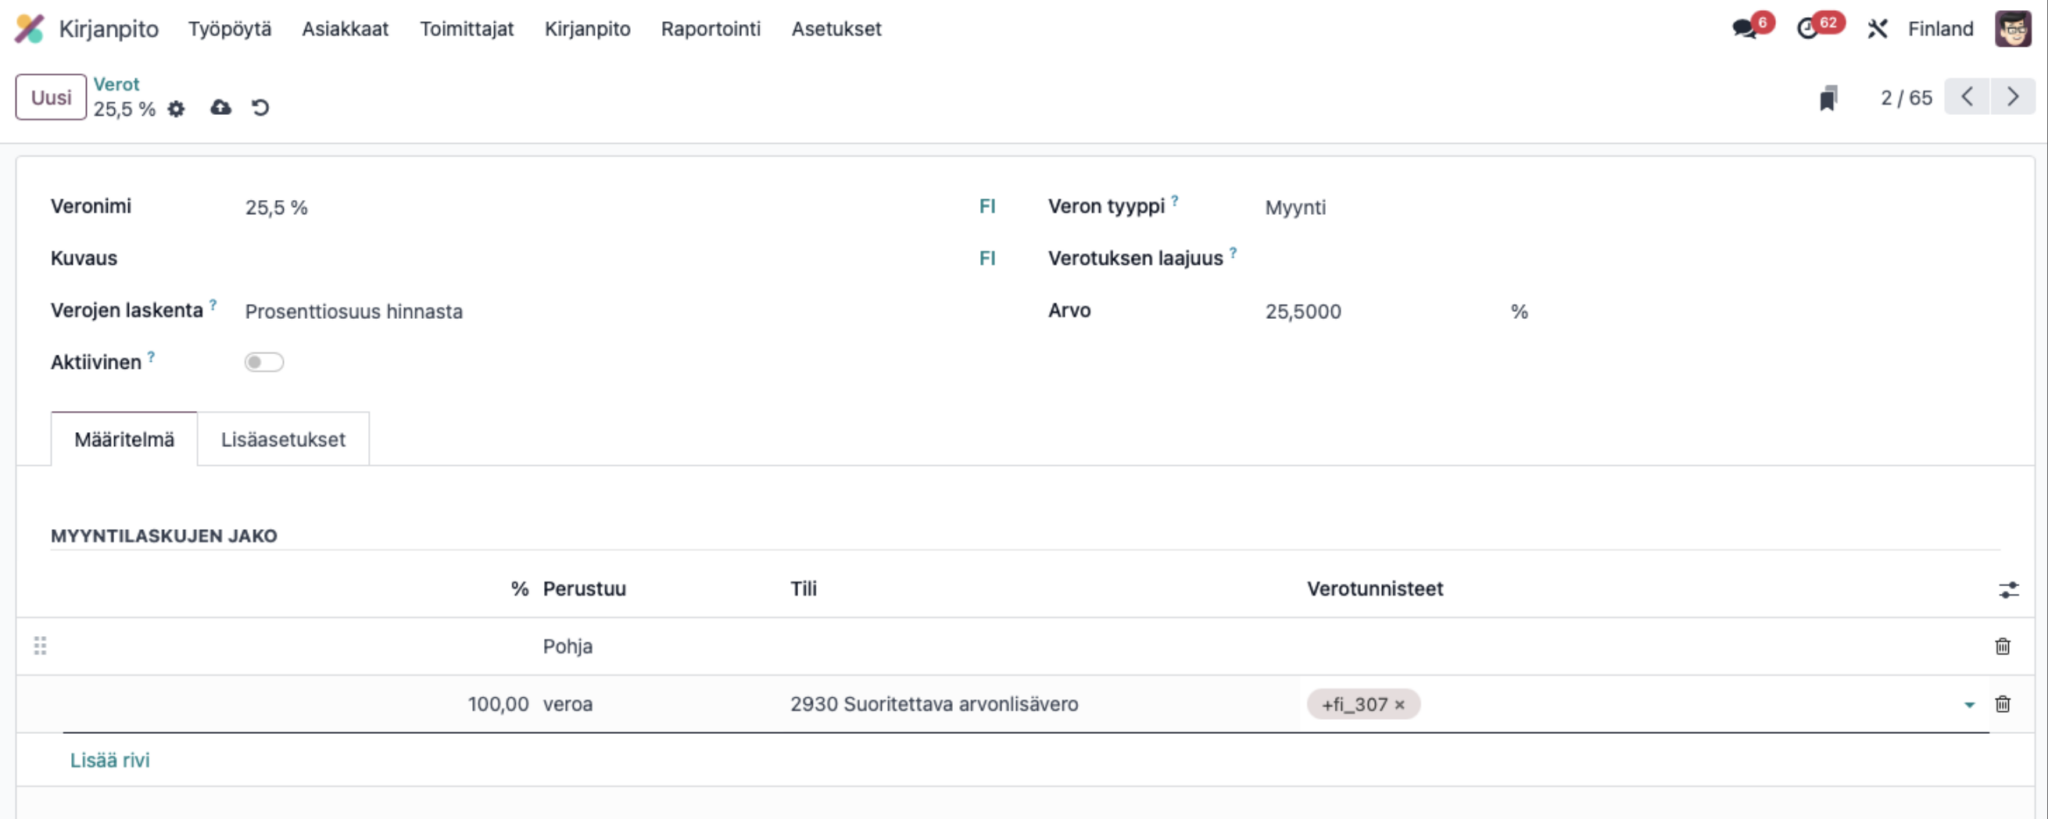Click the wrench and screwdriver debug icon
Image resolution: width=2048 pixels, height=819 pixels.
coord(1877,29)
